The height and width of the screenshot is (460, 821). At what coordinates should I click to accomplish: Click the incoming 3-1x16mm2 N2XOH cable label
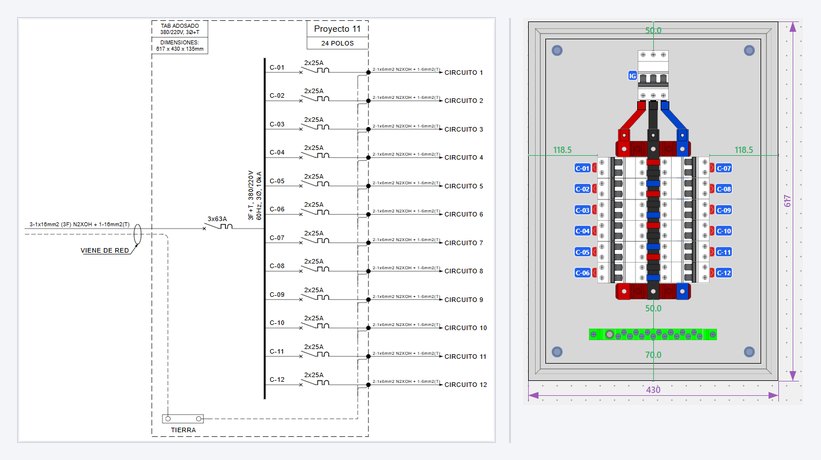click(79, 225)
